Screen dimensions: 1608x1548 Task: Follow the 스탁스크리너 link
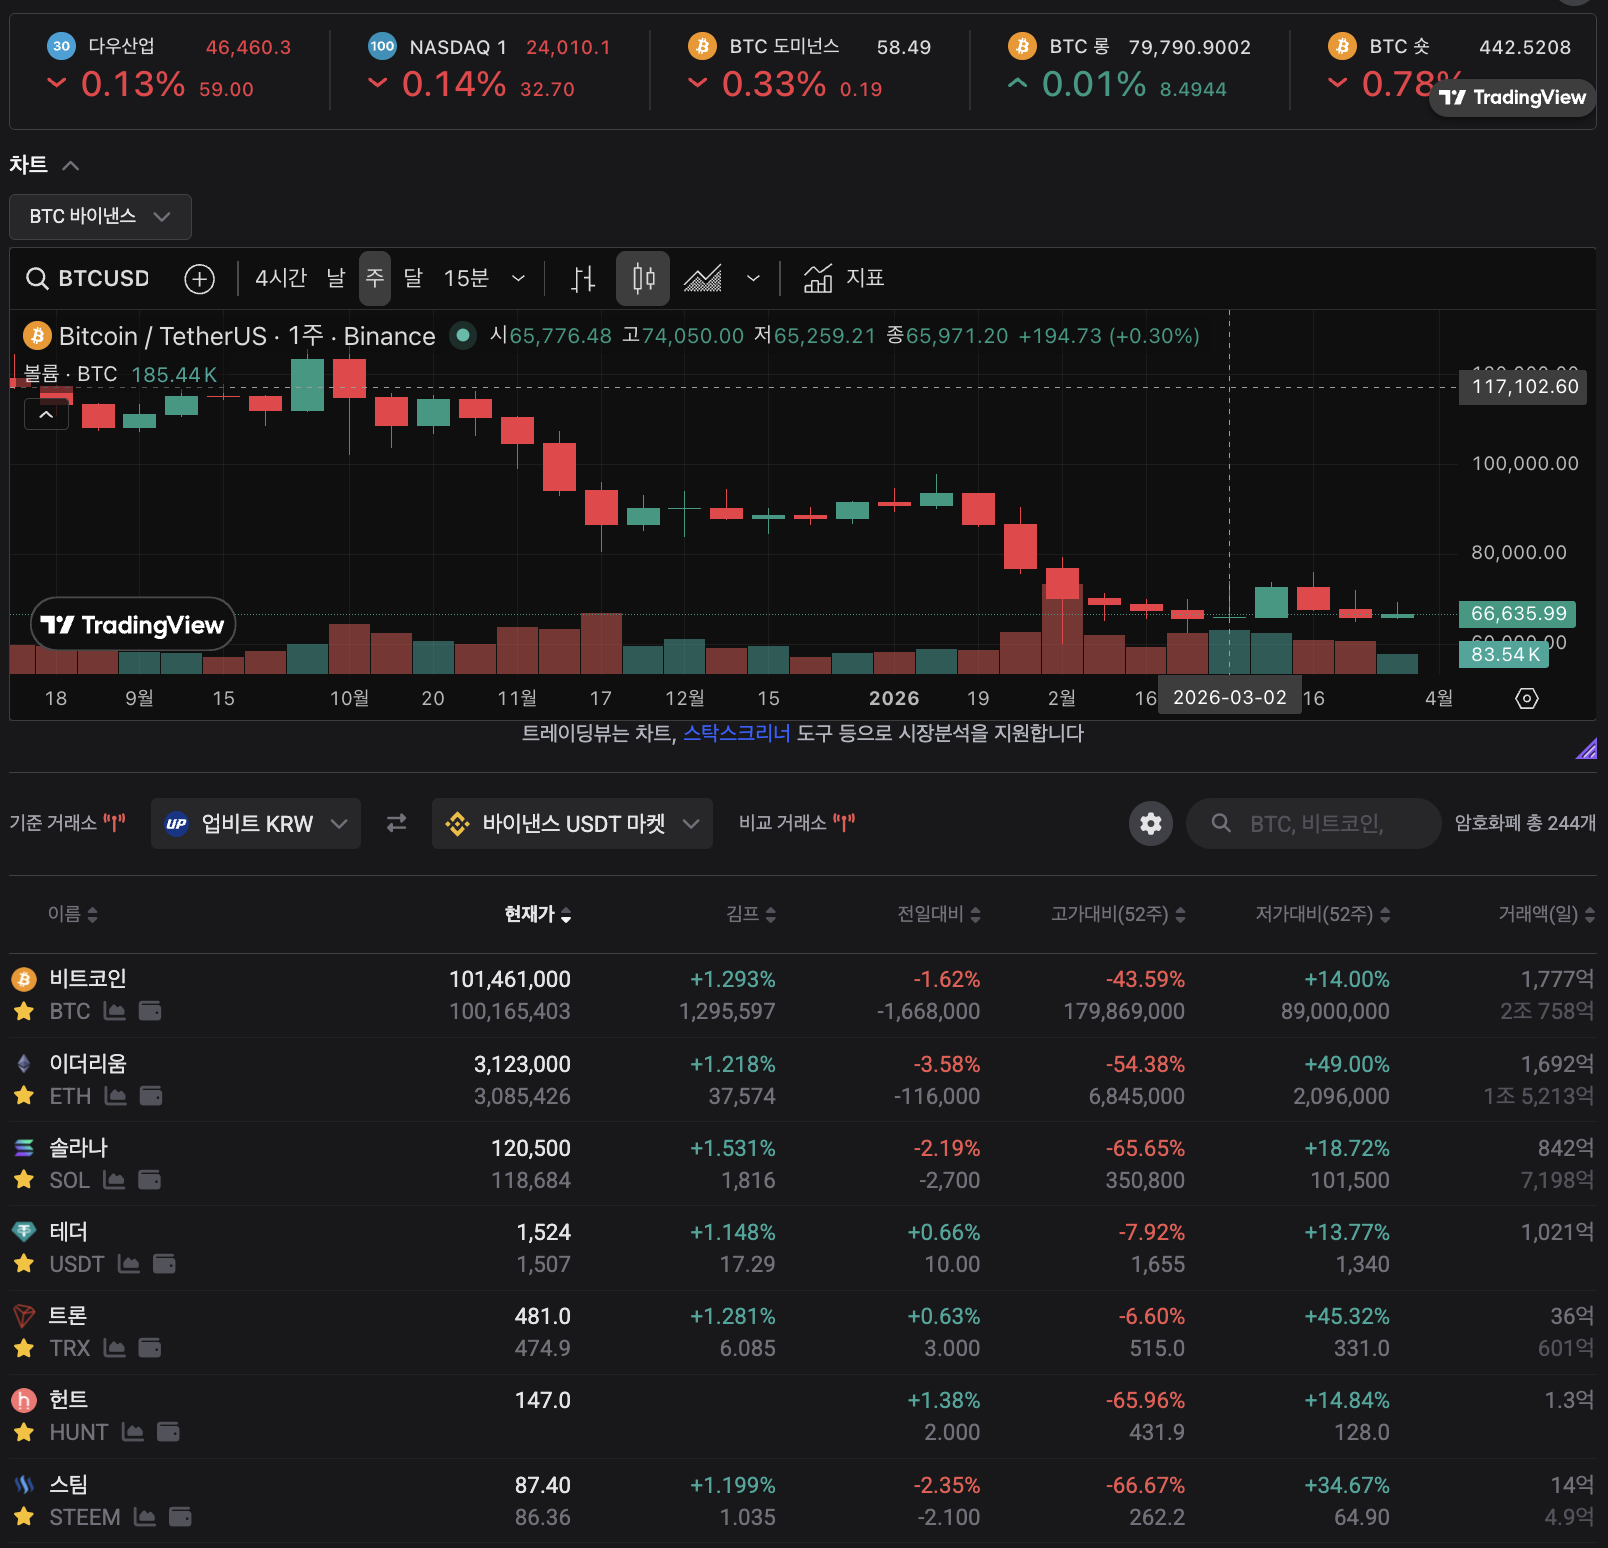[x=736, y=733]
